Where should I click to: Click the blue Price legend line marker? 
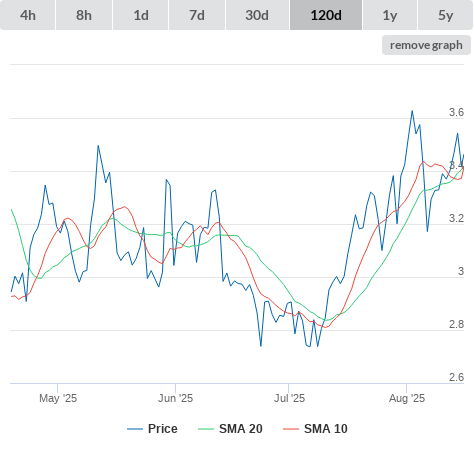pos(135,429)
